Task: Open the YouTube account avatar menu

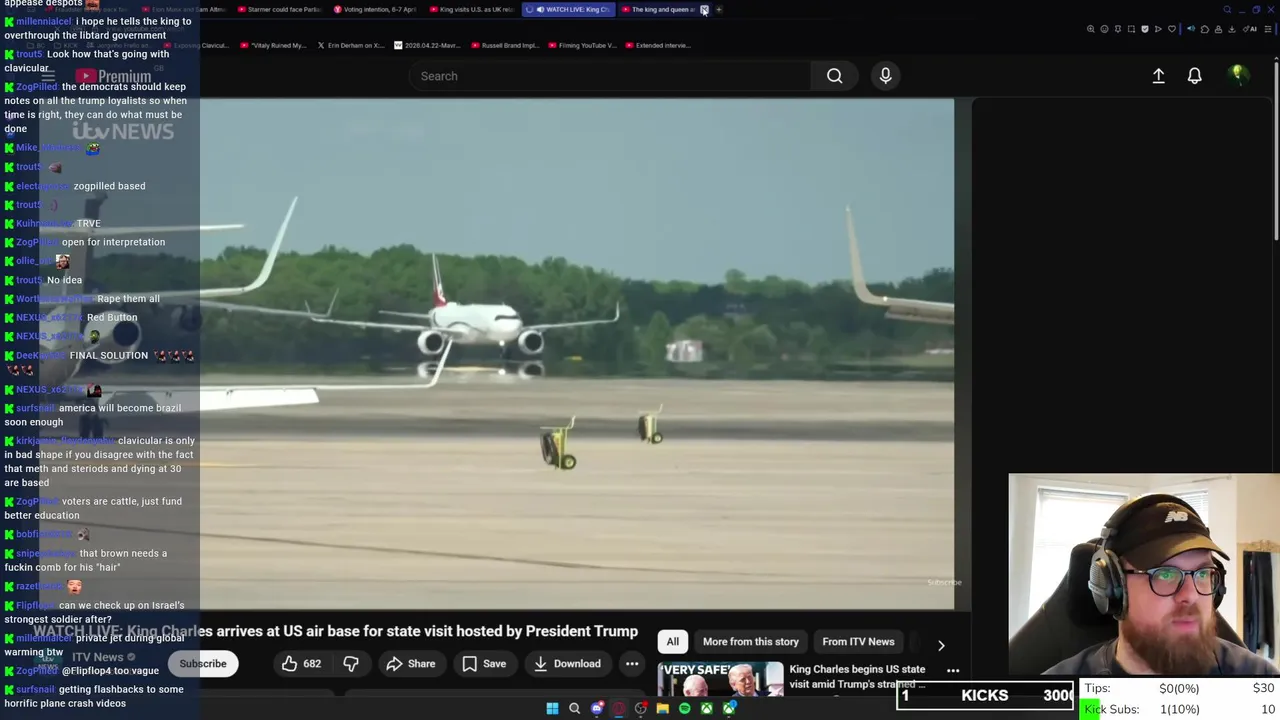Action: (1238, 75)
